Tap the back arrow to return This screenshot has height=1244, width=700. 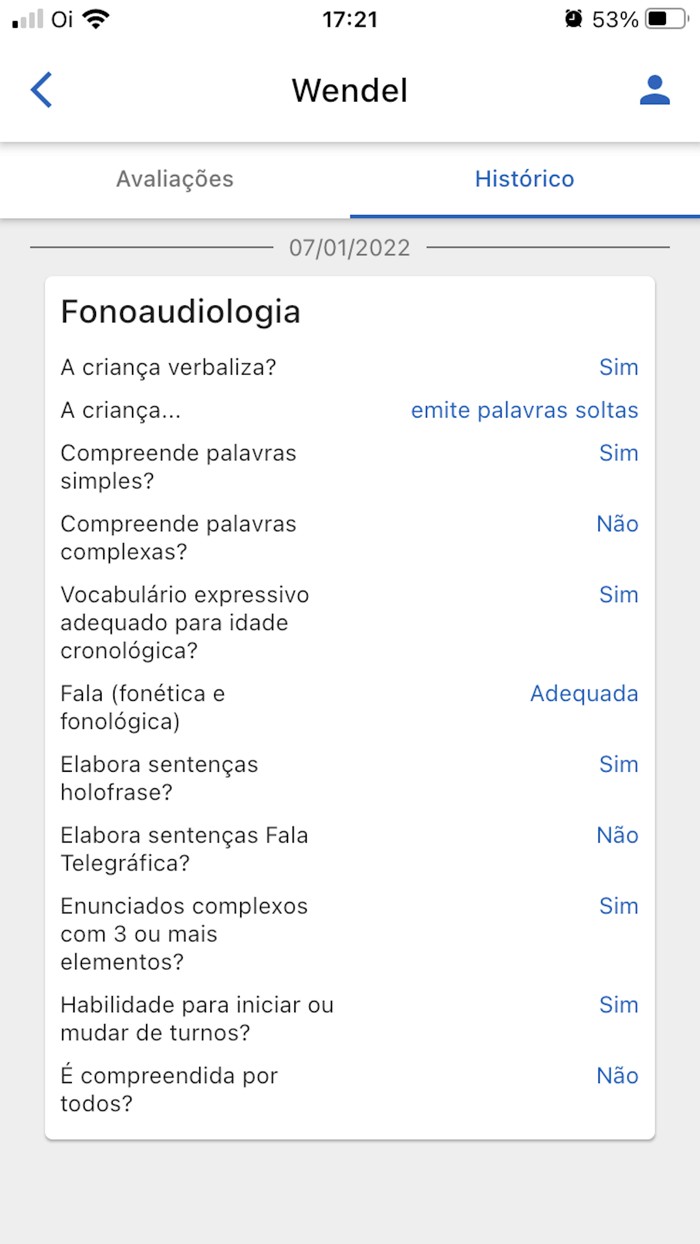40,89
